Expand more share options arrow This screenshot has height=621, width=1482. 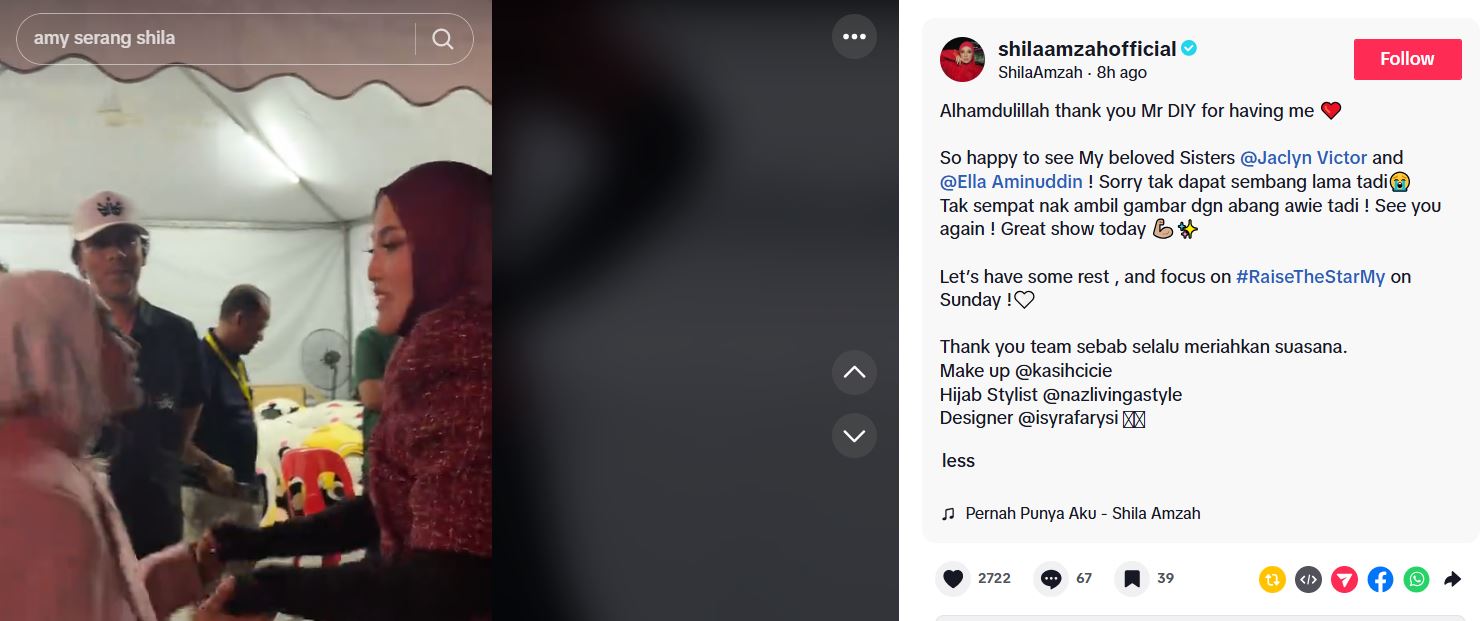click(1453, 579)
